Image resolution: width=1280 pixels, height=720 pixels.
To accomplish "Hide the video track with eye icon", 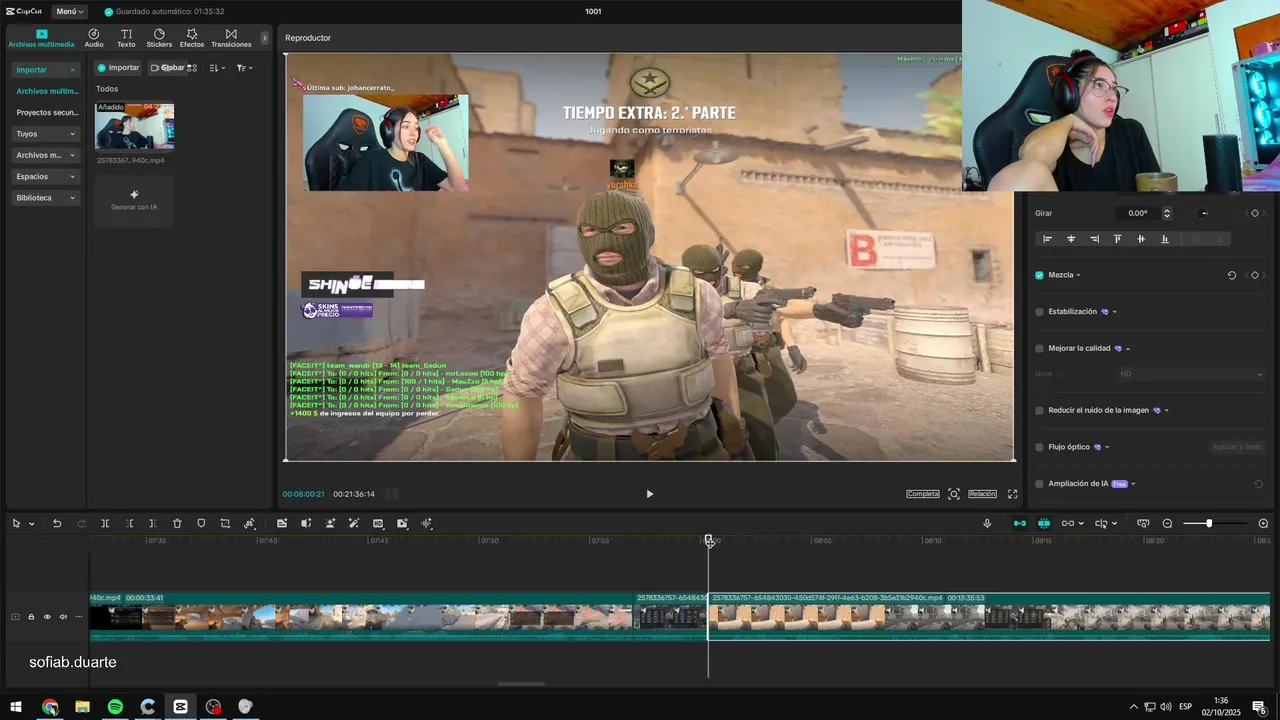I will pyautogui.click(x=47, y=617).
